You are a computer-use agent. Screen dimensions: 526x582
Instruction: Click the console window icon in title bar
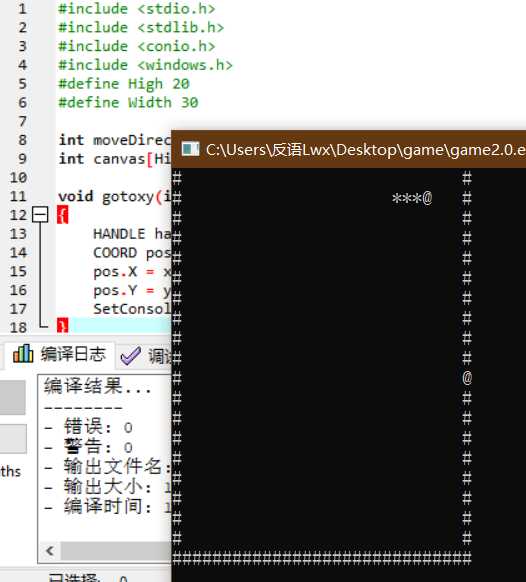tap(190, 149)
